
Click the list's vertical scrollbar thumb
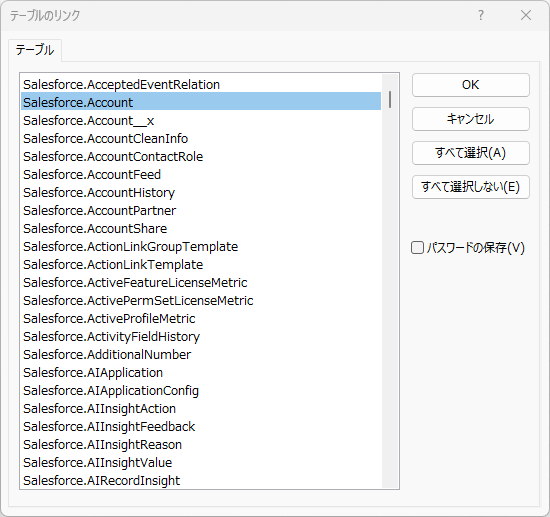[x=390, y=99]
